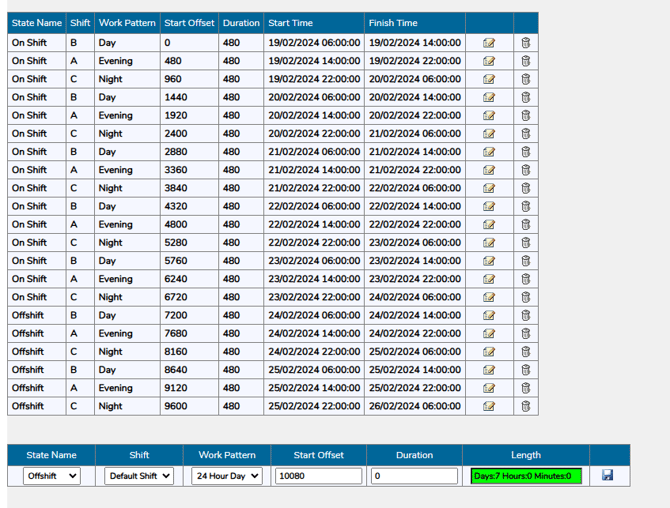
Task: Open the Shift dropdown showing Default Shift
Action: (x=139, y=476)
